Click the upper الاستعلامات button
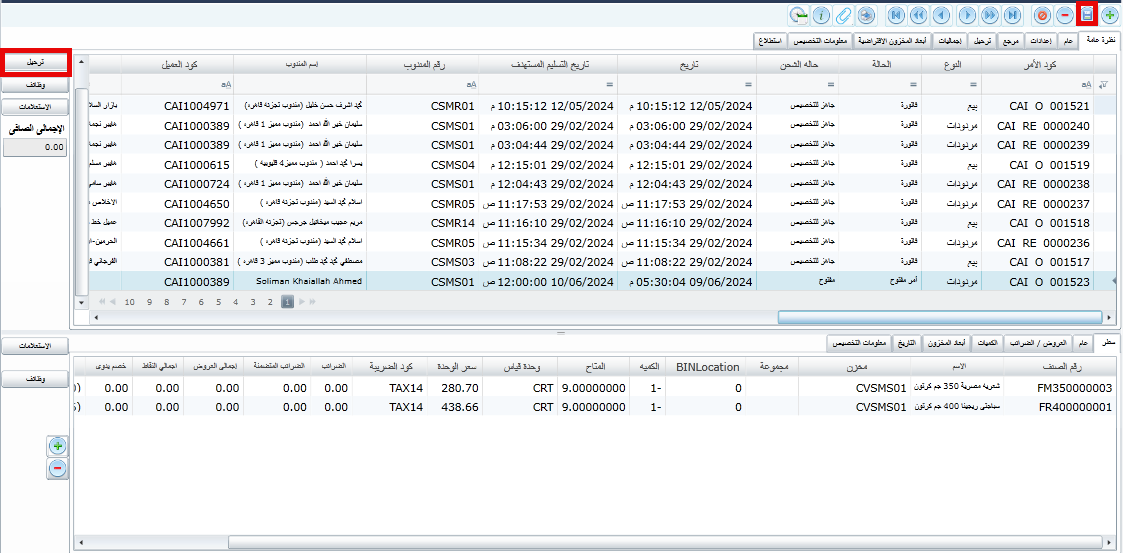Image resolution: width=1123 pixels, height=553 pixels. [x=35, y=107]
